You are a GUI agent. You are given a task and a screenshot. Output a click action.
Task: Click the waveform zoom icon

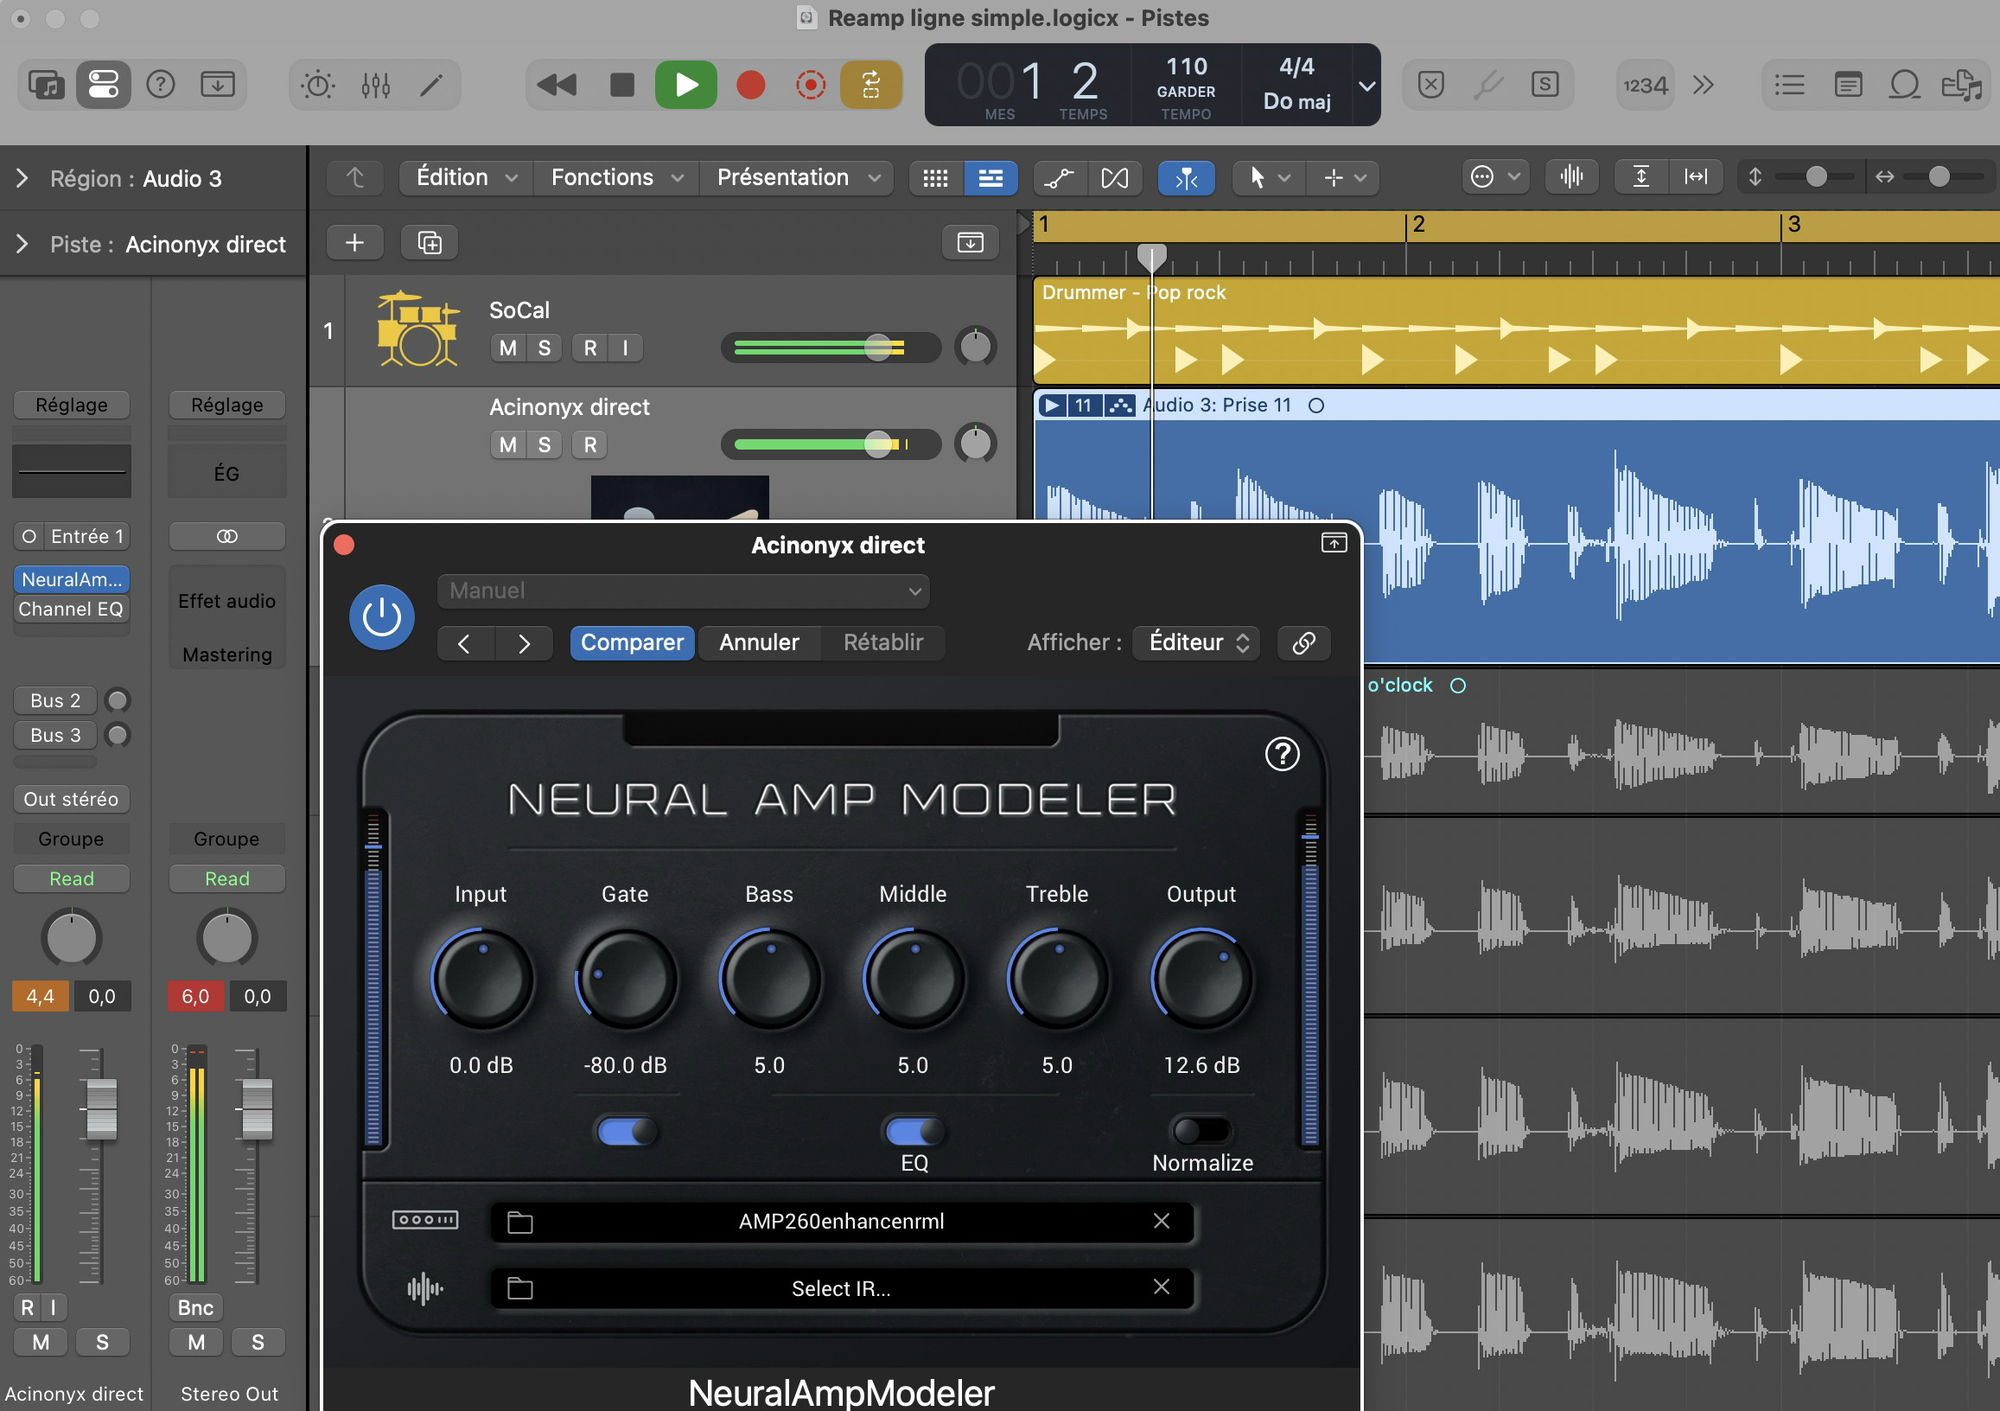1571,178
